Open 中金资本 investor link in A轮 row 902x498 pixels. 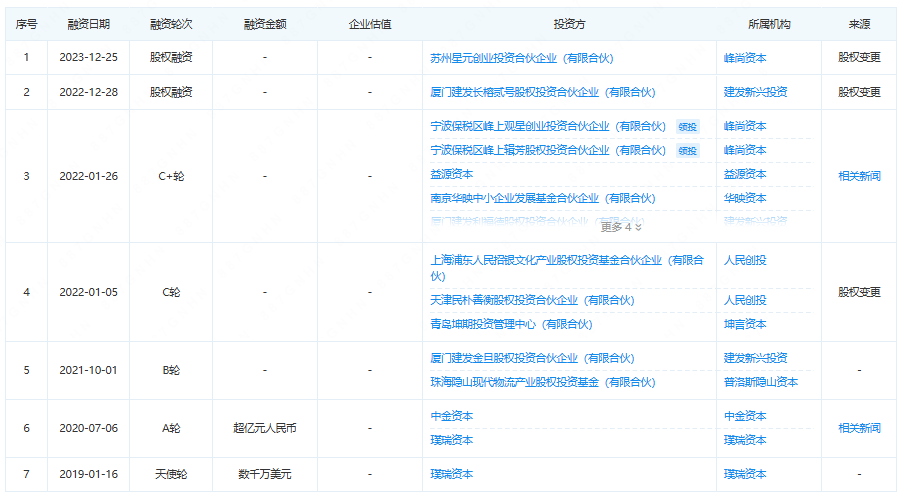(x=452, y=416)
